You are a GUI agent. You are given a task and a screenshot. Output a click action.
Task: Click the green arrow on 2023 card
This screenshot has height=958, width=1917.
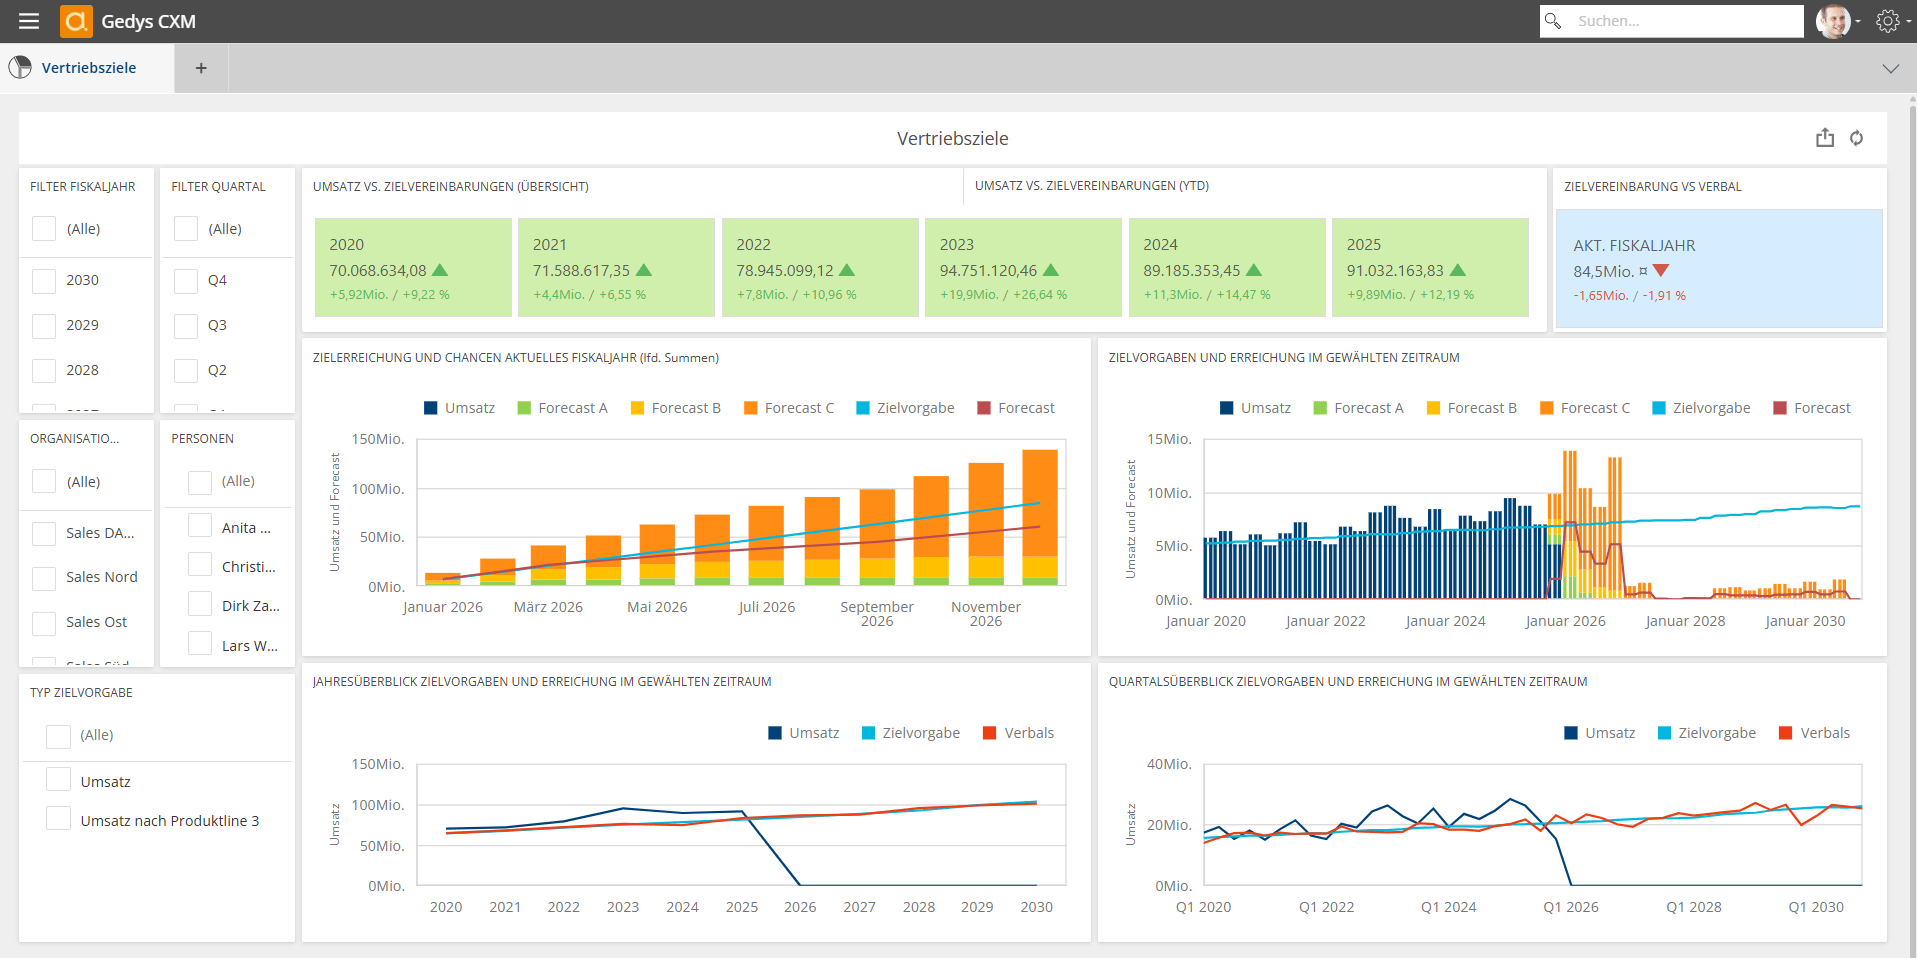pos(1051,270)
